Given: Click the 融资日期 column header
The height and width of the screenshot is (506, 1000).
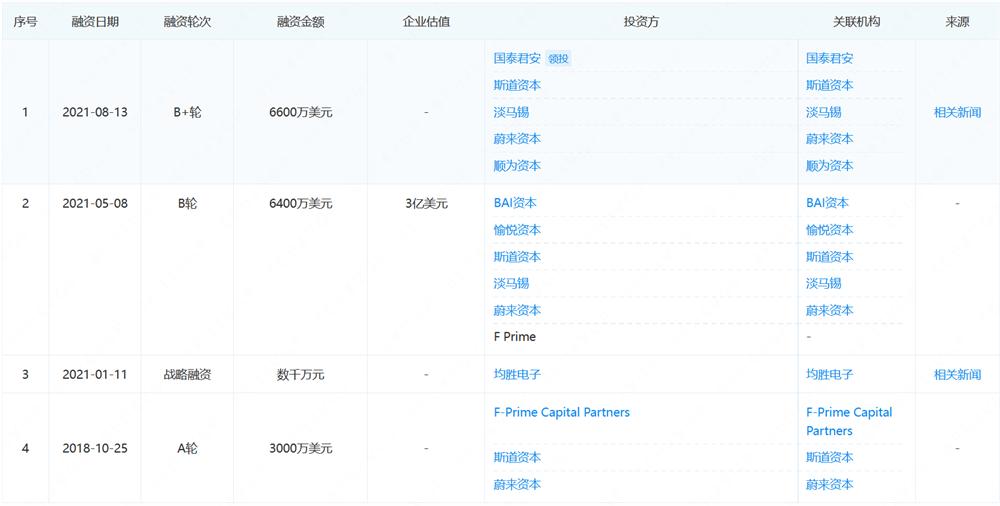Looking at the screenshot, I should pyautogui.click(x=95, y=22).
